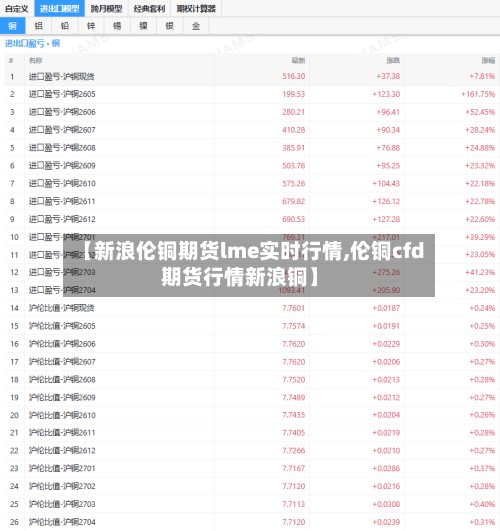Select row 沪伦比值-沪铜2611
500x531 pixels.
pyautogui.click(x=252, y=433)
